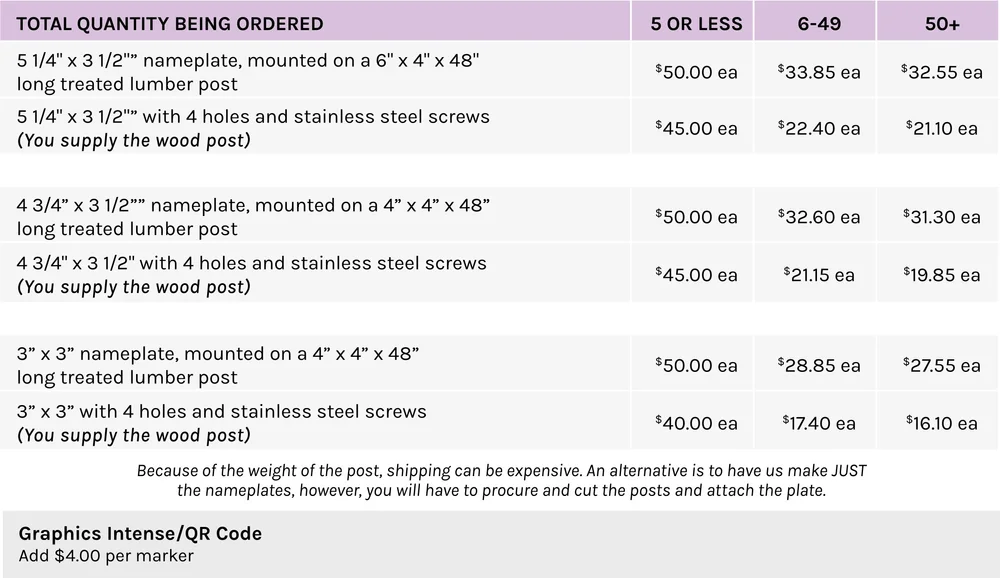Click the Graphics Intense/QR Code heading

pos(140,533)
